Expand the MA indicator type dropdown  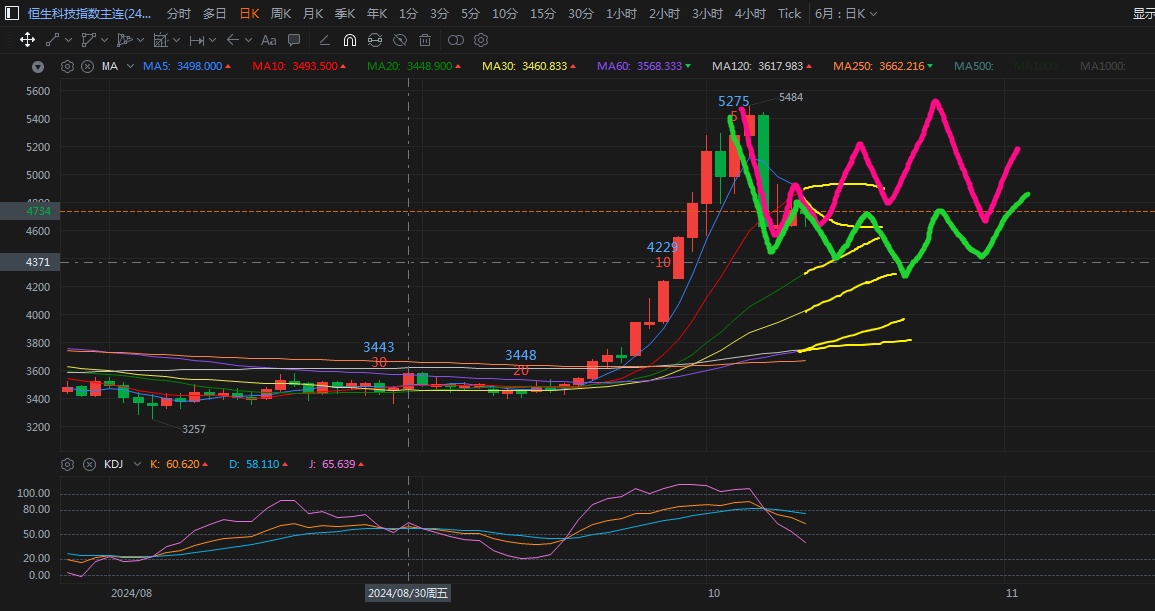tap(129, 67)
